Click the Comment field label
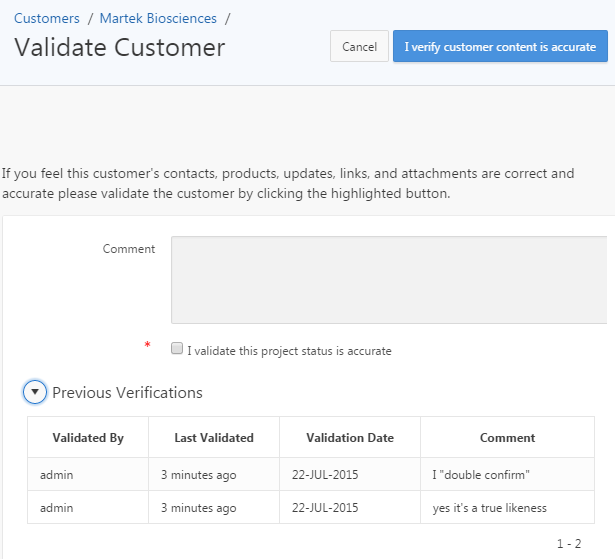This screenshot has width=615, height=559. coord(129,249)
